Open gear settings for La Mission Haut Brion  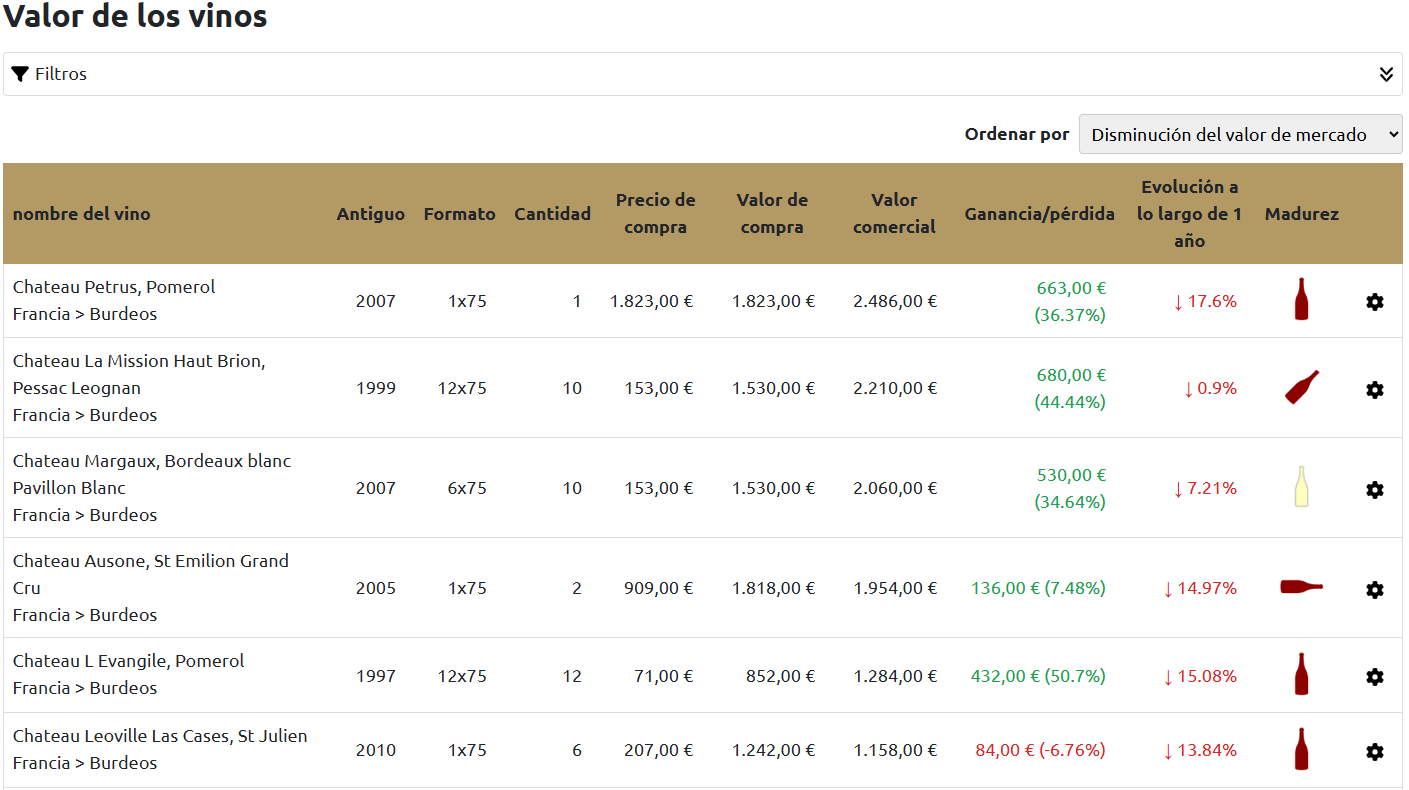[x=1375, y=389]
